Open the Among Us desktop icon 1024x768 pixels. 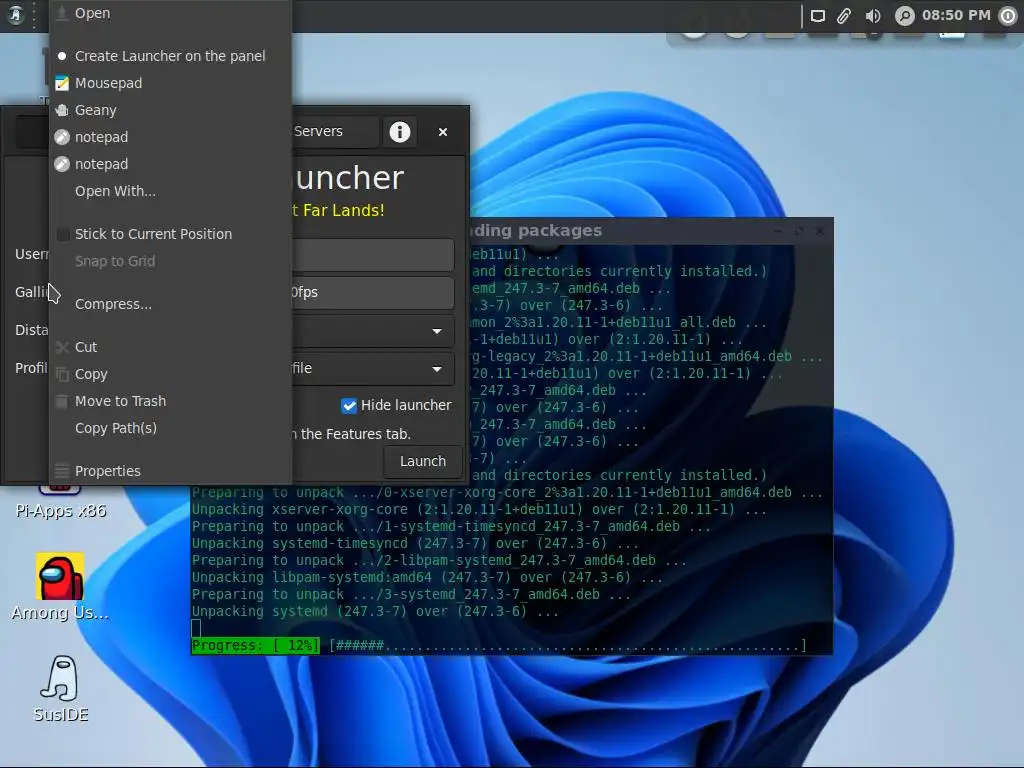click(60, 587)
